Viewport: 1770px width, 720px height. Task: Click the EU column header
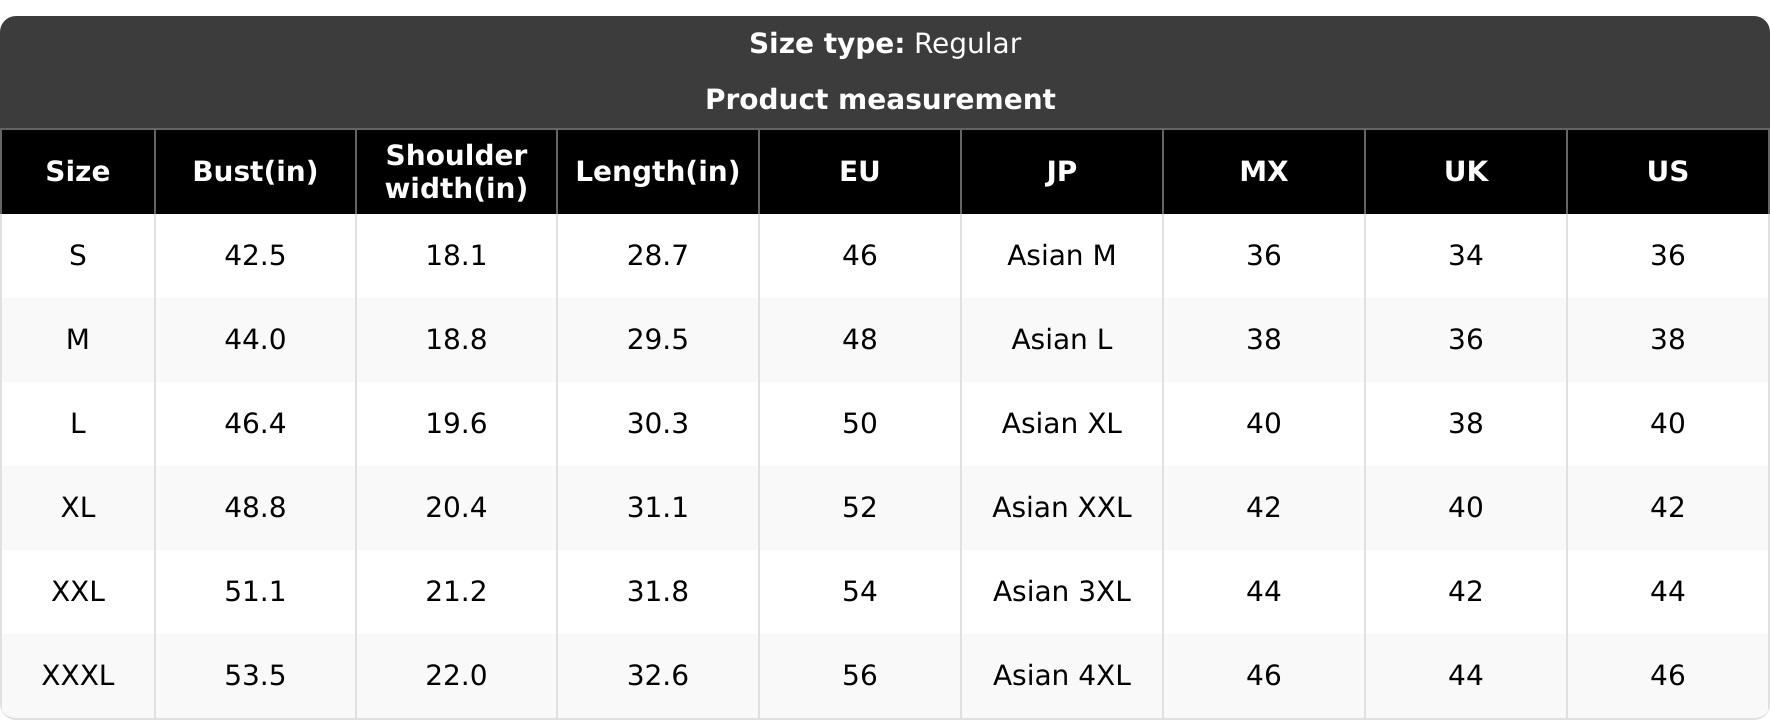tap(860, 172)
